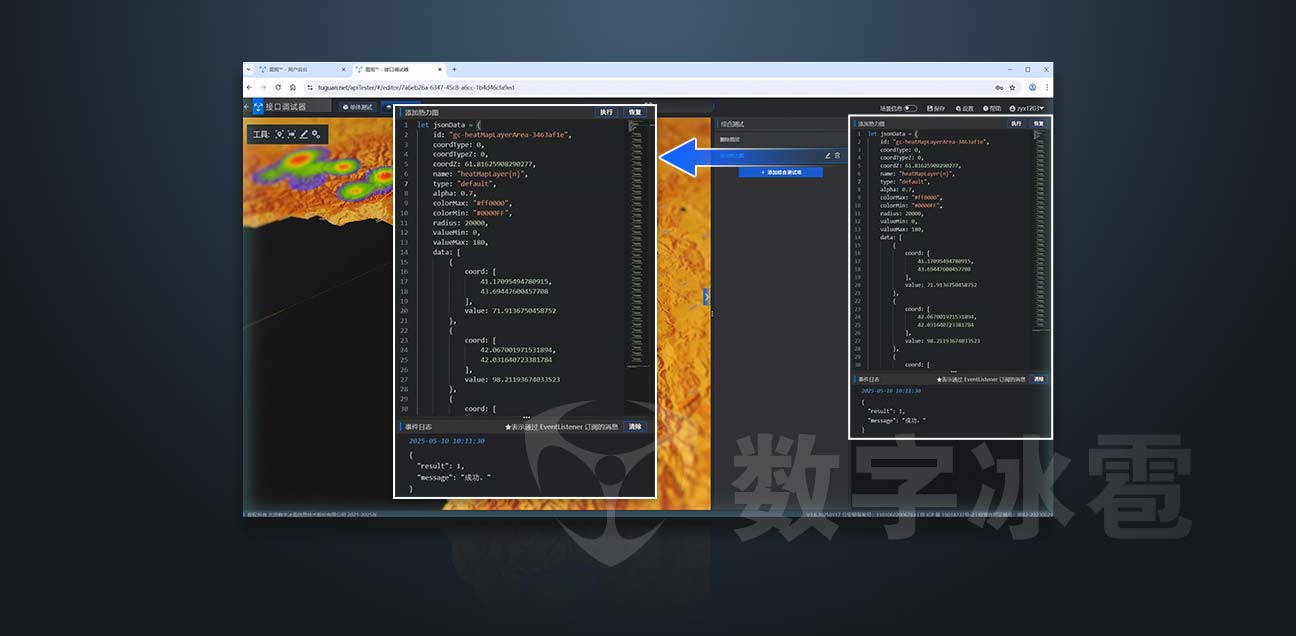The width and height of the screenshot is (1296, 636).
Task: Click the site info icon in the address bar
Action: point(310,87)
